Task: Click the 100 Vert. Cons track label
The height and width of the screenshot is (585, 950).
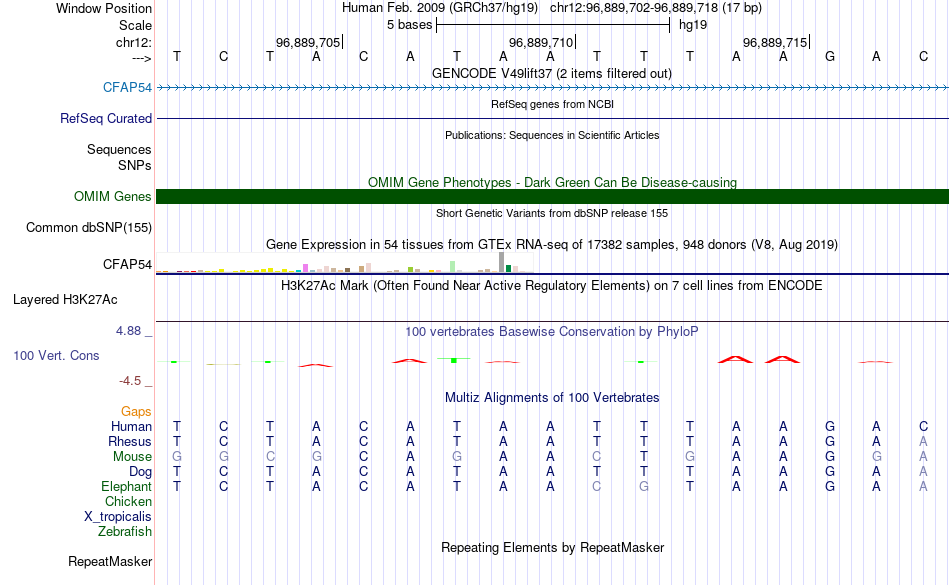Action: point(56,355)
